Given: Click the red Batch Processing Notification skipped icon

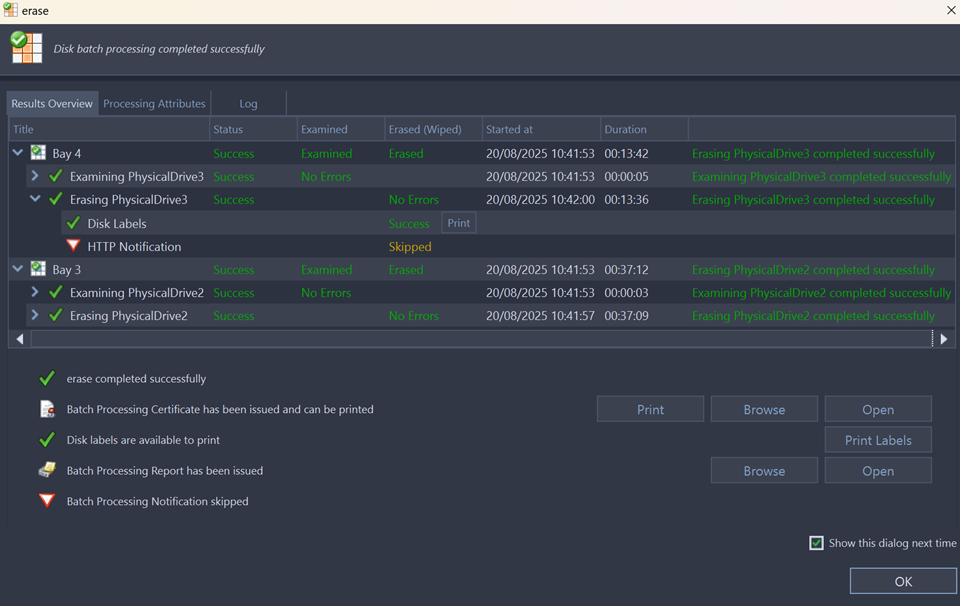Looking at the screenshot, I should click(x=47, y=501).
